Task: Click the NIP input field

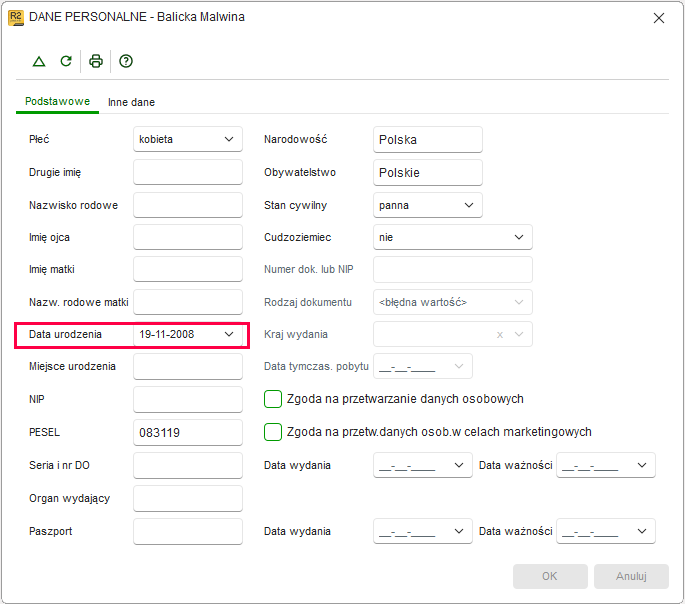Action: pyautogui.click(x=188, y=400)
